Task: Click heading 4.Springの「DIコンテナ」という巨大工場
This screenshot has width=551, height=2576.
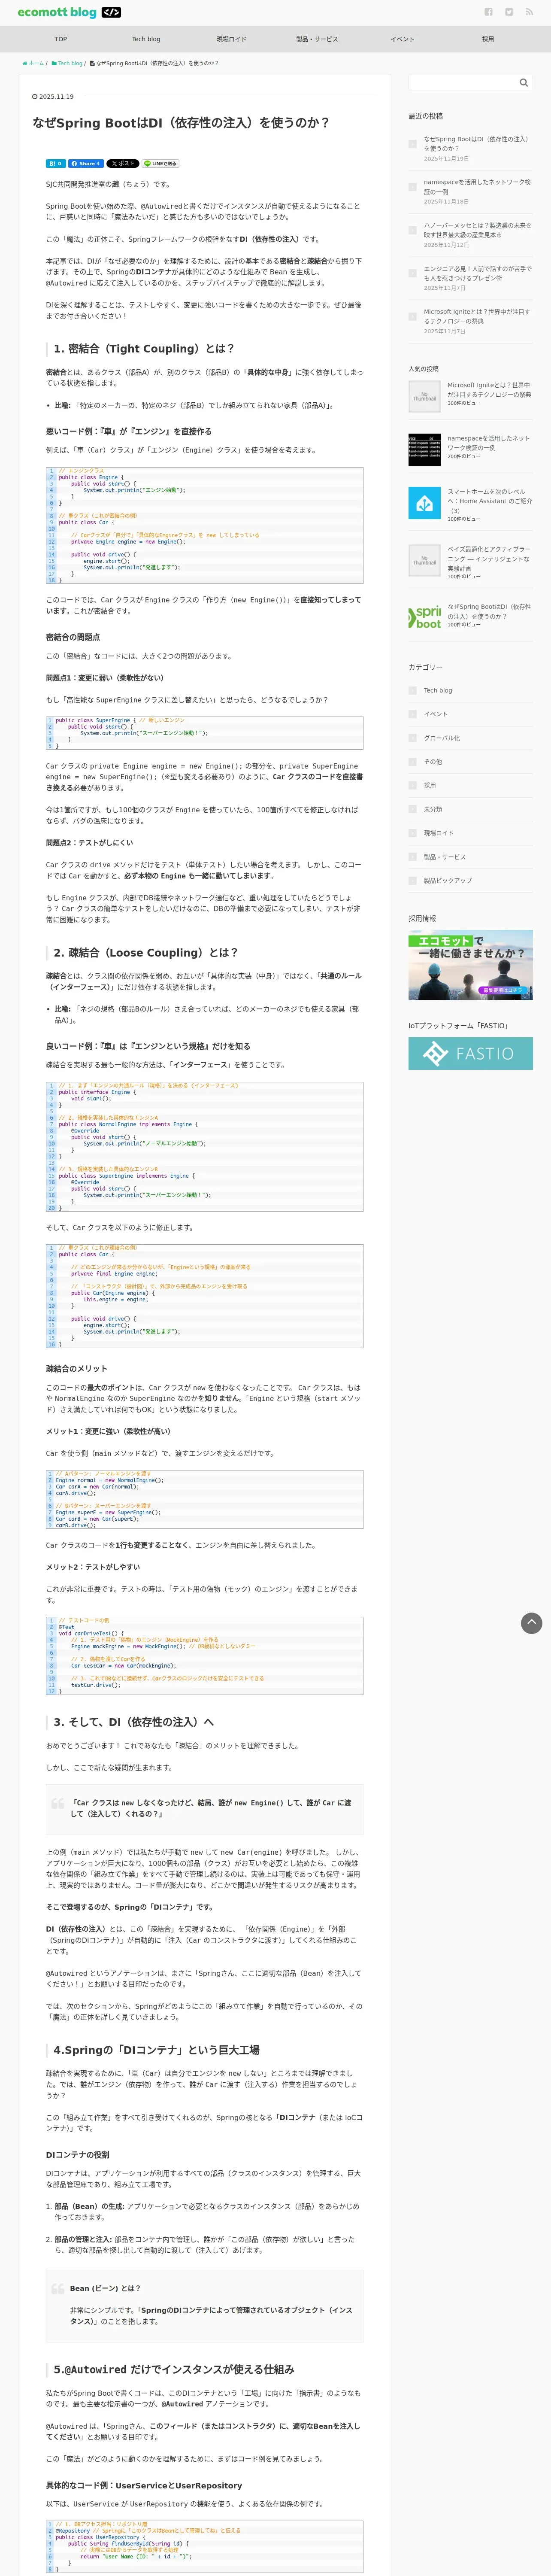Action: pyautogui.click(x=157, y=2049)
